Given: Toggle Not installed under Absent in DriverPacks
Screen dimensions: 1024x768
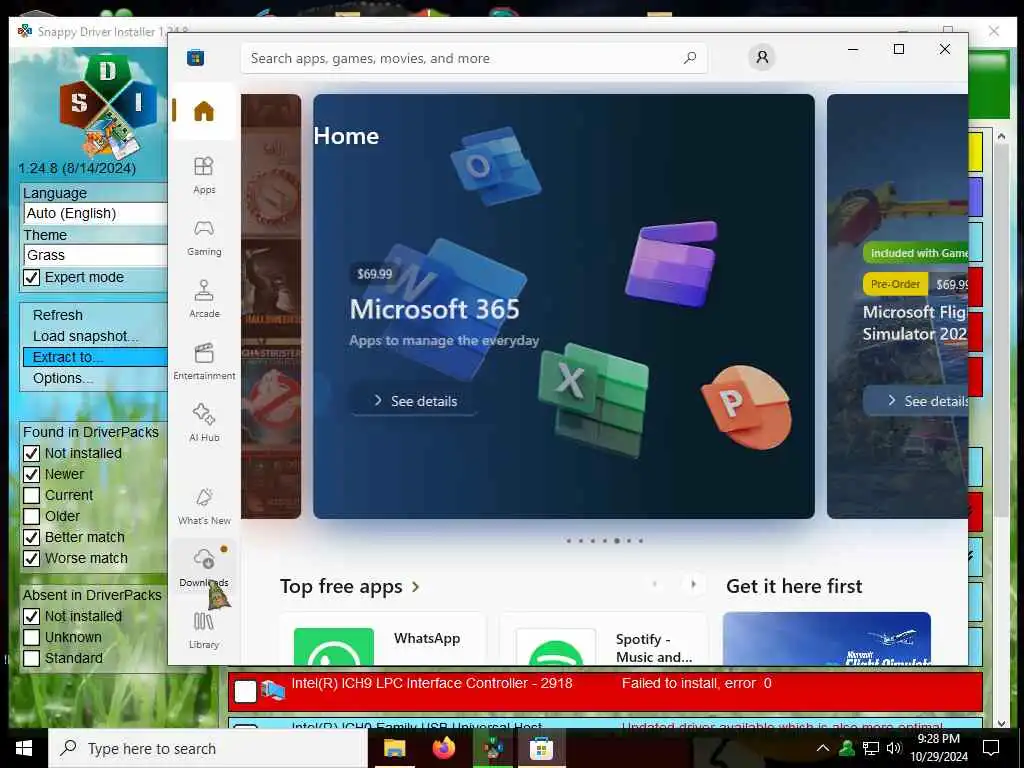Looking at the screenshot, I should pyautogui.click(x=31, y=616).
